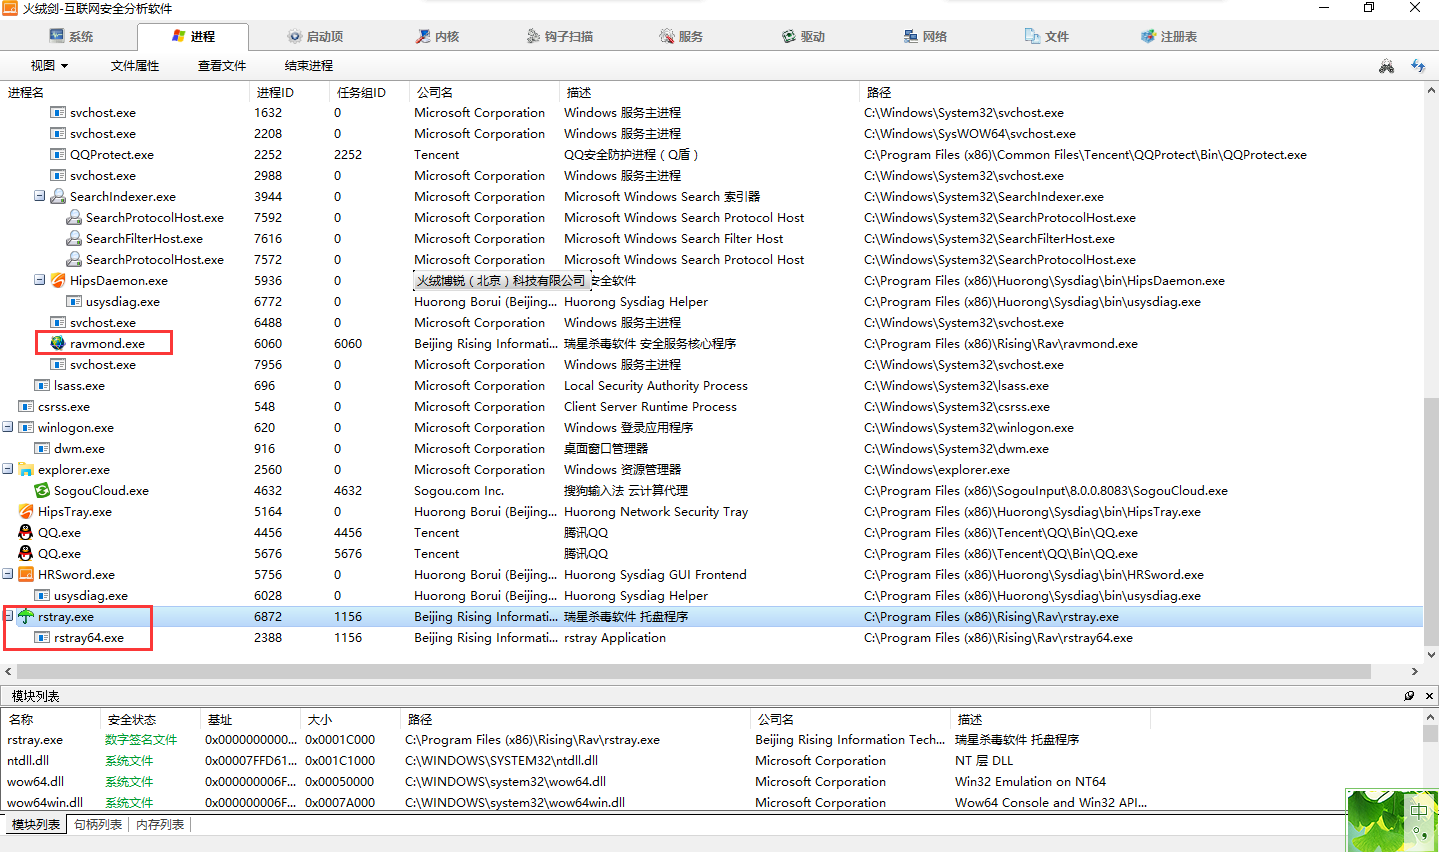Sort modules by the 基址 column header
This screenshot has width=1439, height=852.
250,719
